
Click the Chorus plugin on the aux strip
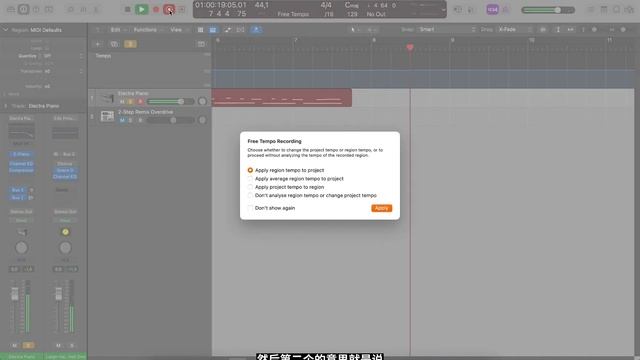(x=65, y=164)
